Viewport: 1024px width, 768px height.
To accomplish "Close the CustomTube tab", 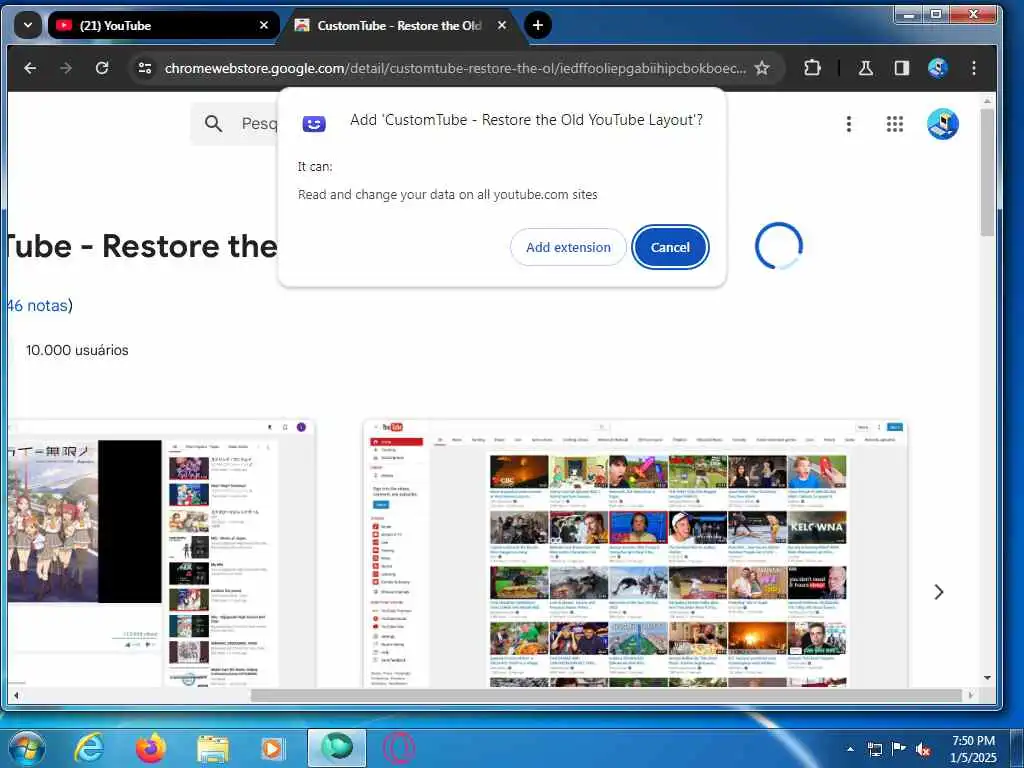I will coord(502,25).
